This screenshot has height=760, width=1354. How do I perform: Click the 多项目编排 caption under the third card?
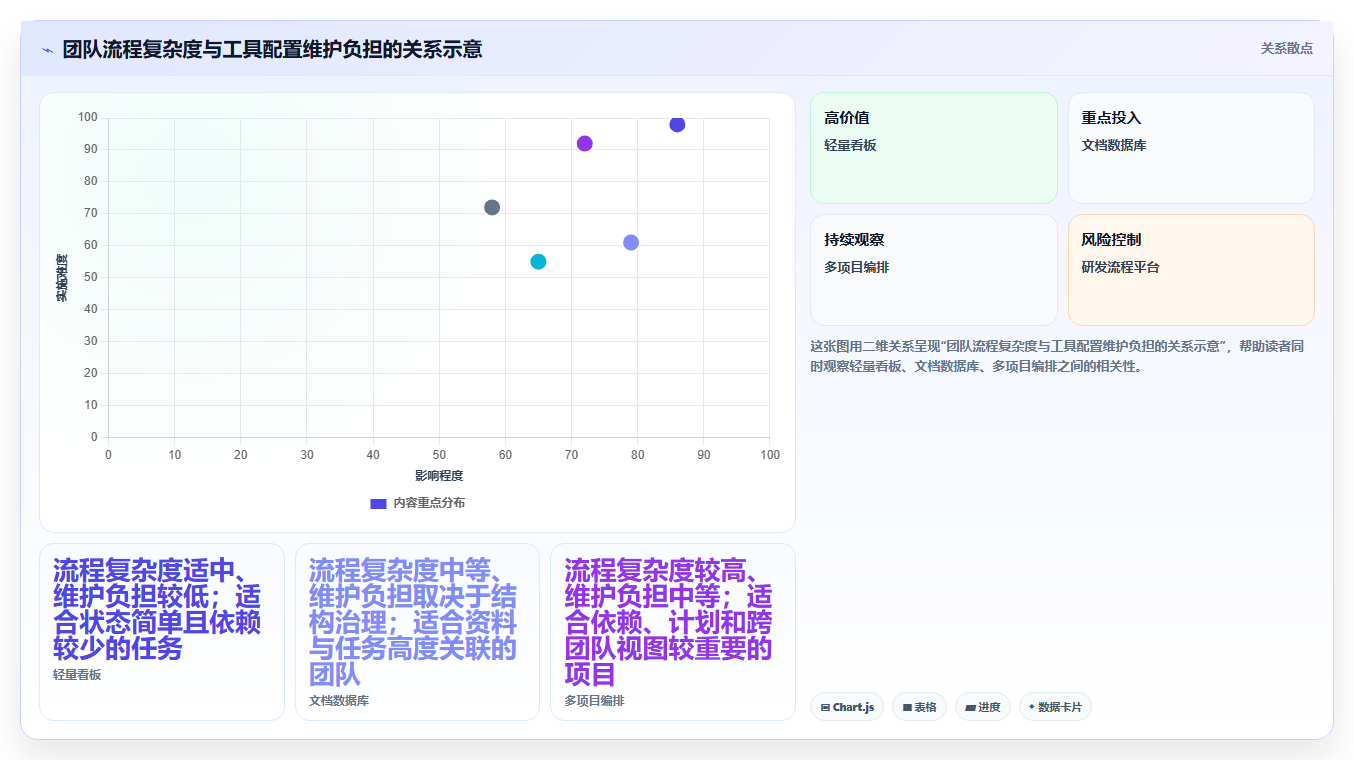(594, 701)
